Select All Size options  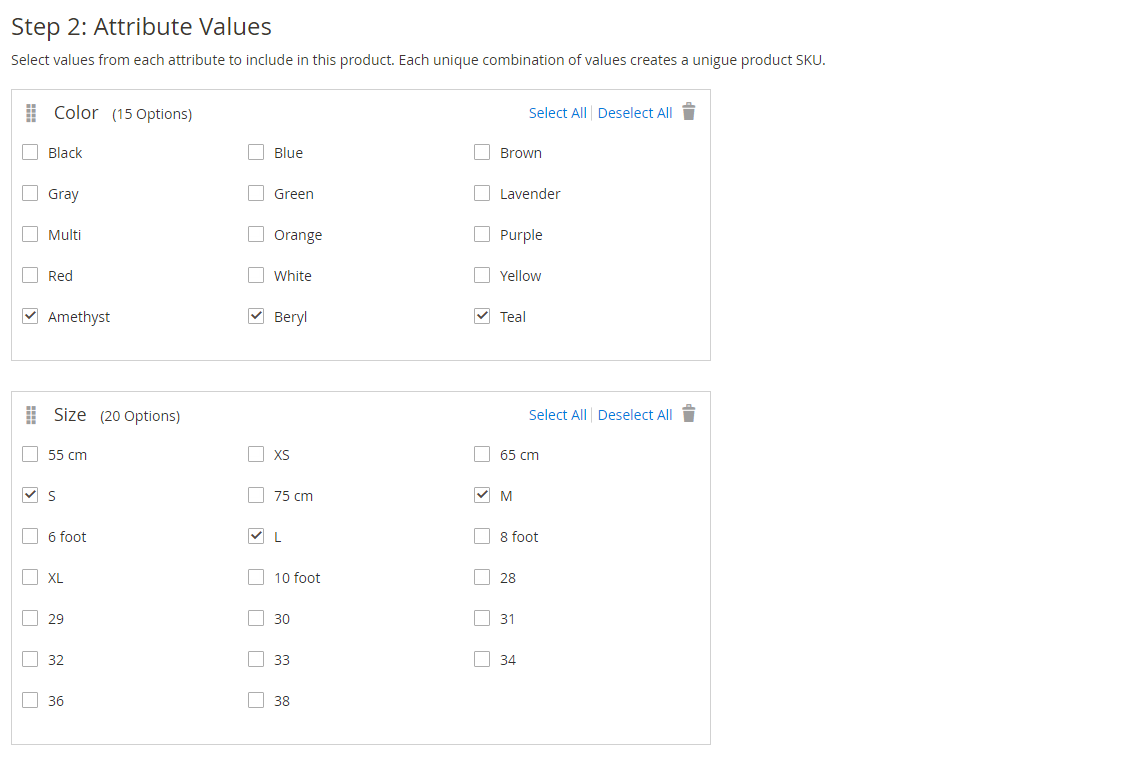(557, 415)
